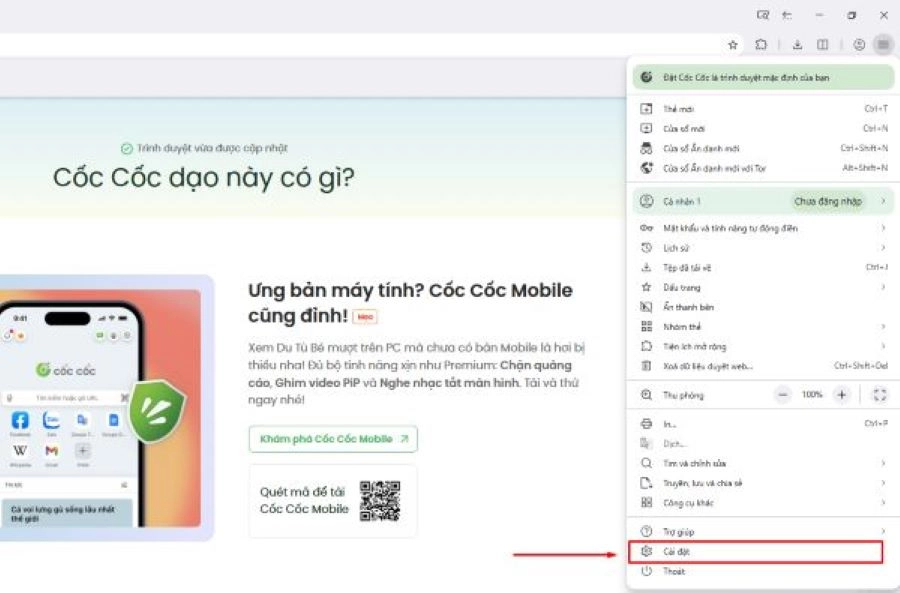Viewport: 900px width, 593px height.
Task: Click the printer icon next to In...
Action: [x=646, y=424]
